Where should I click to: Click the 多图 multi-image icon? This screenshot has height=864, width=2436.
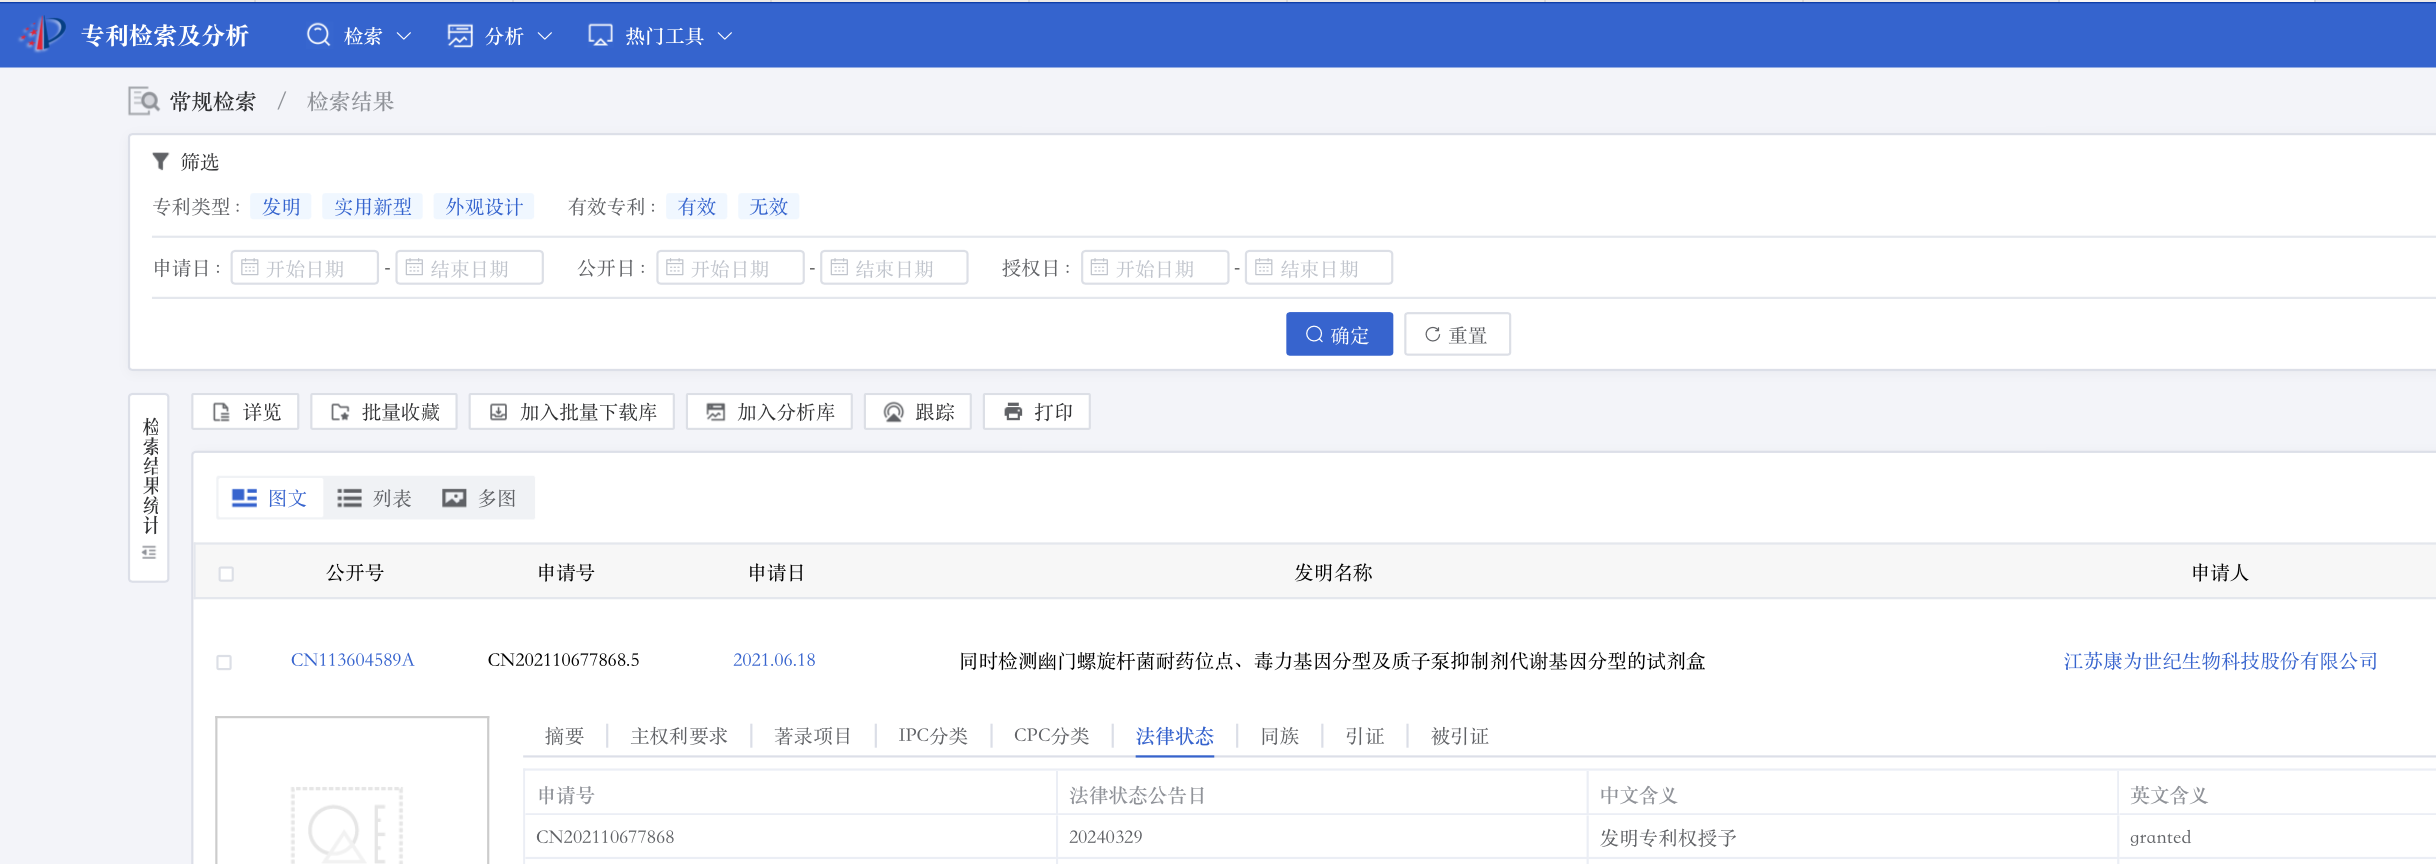click(x=454, y=498)
